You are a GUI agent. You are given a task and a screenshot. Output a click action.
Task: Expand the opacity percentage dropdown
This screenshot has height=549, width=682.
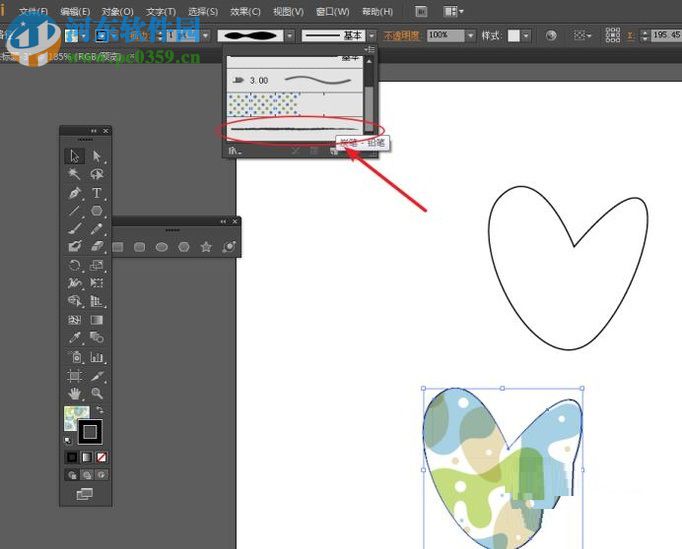pos(470,35)
